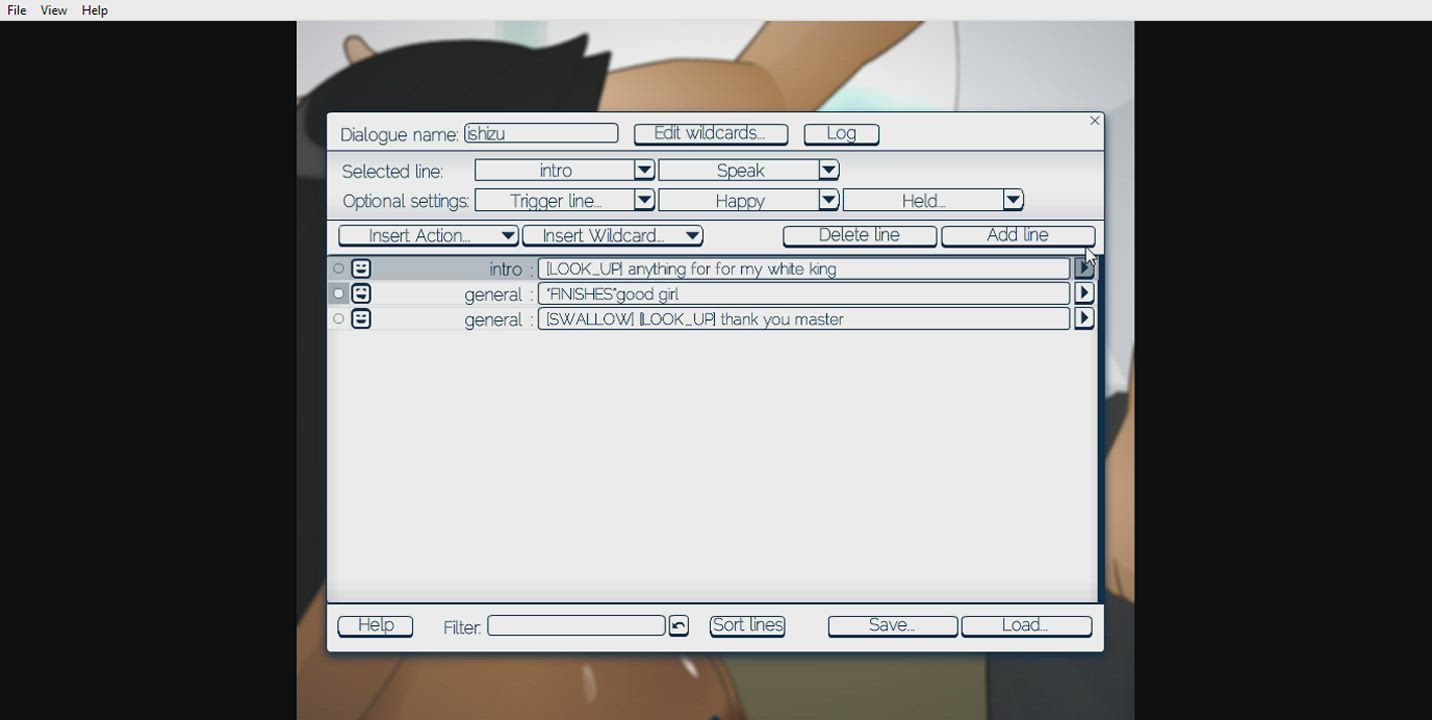Play the intro line with its arrow button
The height and width of the screenshot is (720, 1432).
pyautogui.click(x=1084, y=268)
